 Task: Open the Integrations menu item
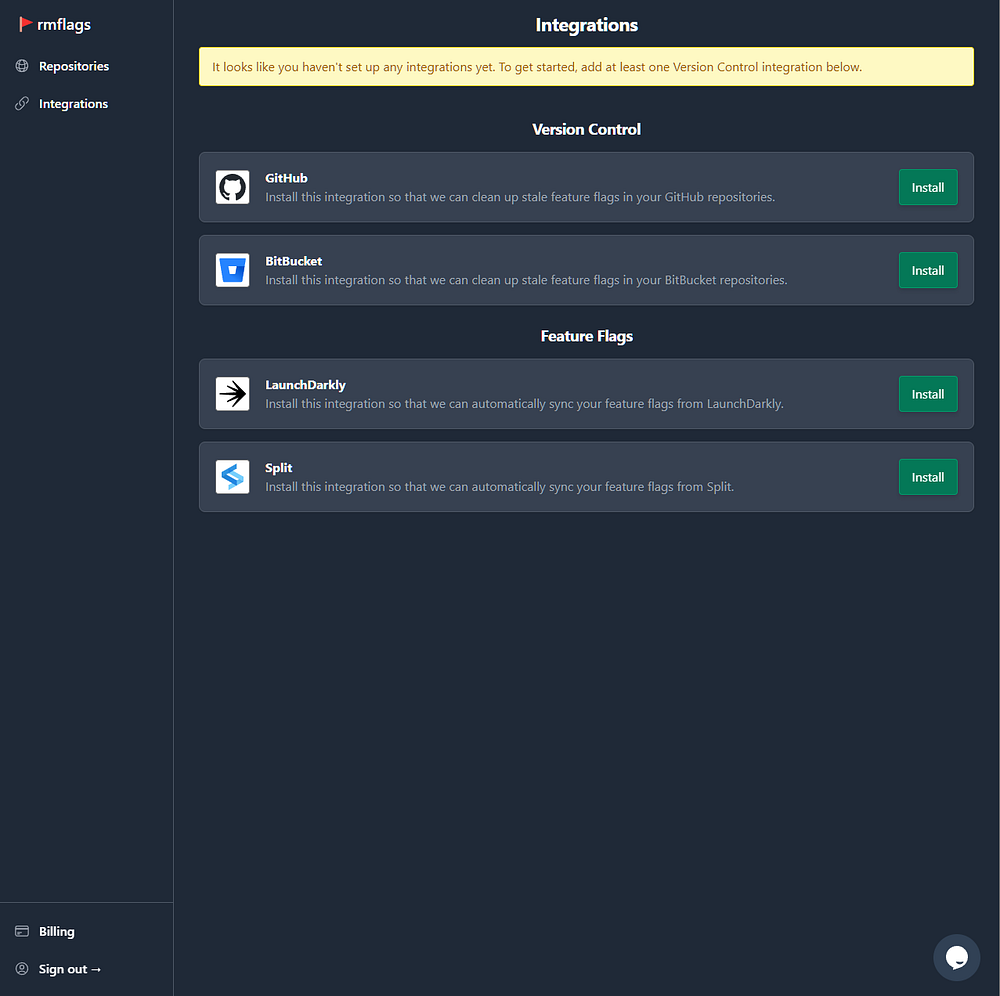pos(73,103)
